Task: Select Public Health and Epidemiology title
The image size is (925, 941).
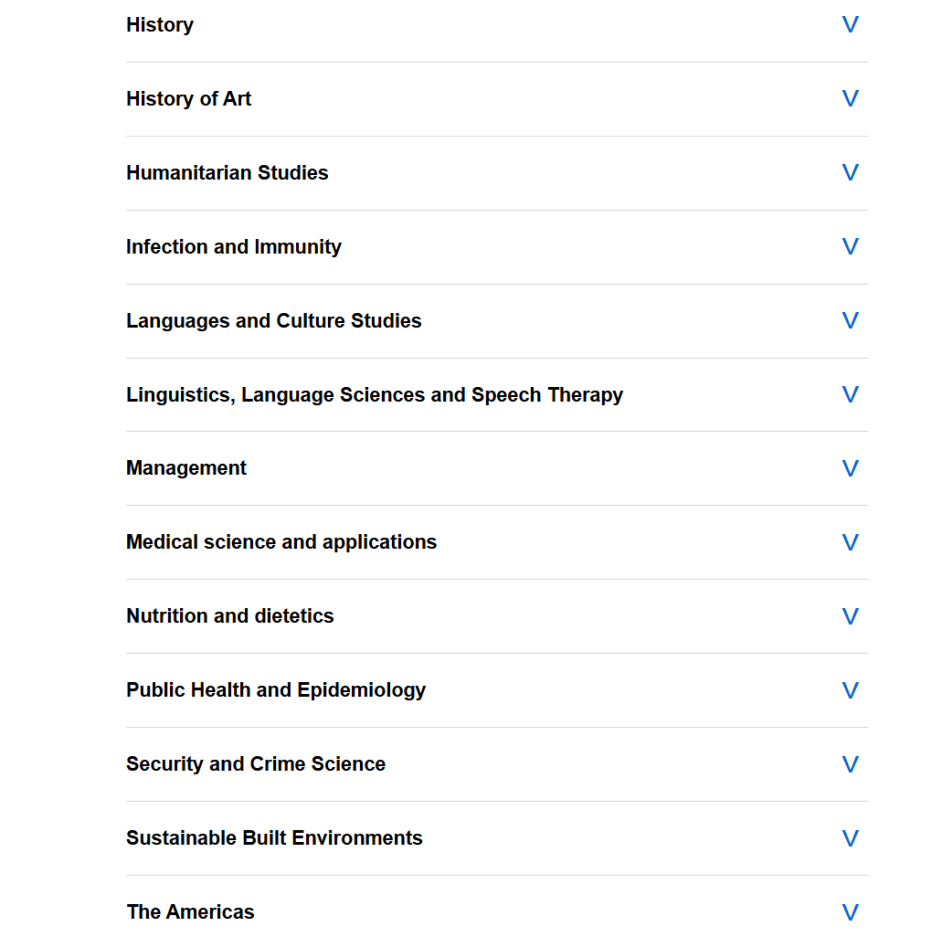Action: click(275, 690)
